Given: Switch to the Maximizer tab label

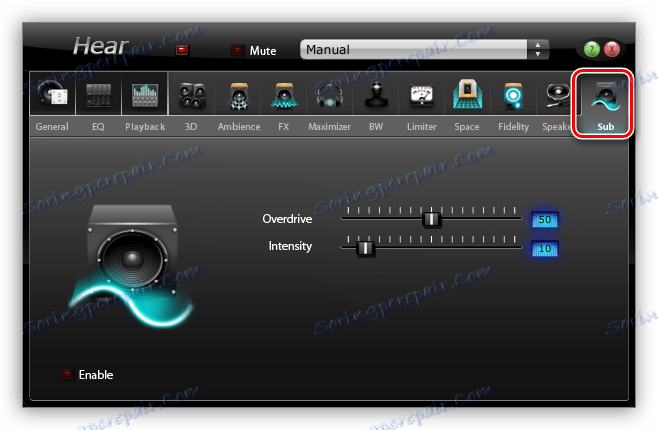Looking at the screenshot, I should [329, 127].
